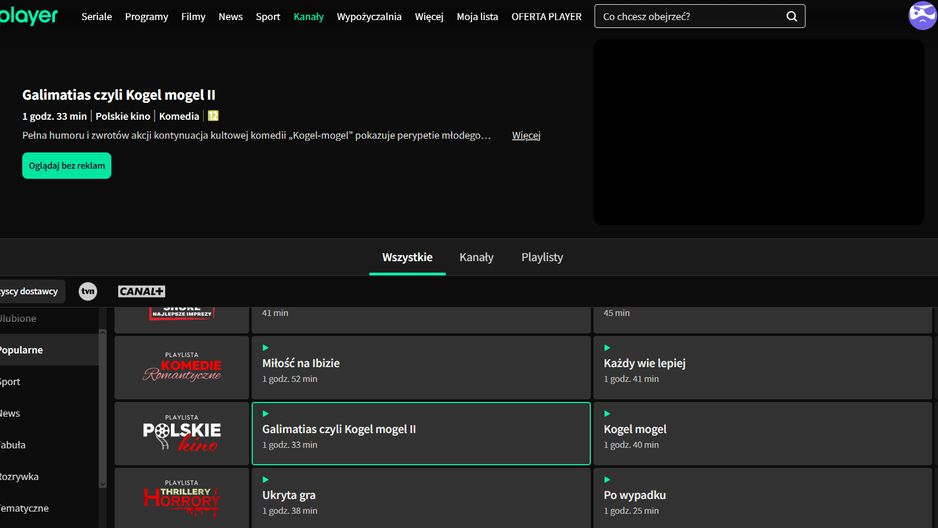Click the '41 min' program card
Viewport: 938px width, 528px height.
click(421, 320)
